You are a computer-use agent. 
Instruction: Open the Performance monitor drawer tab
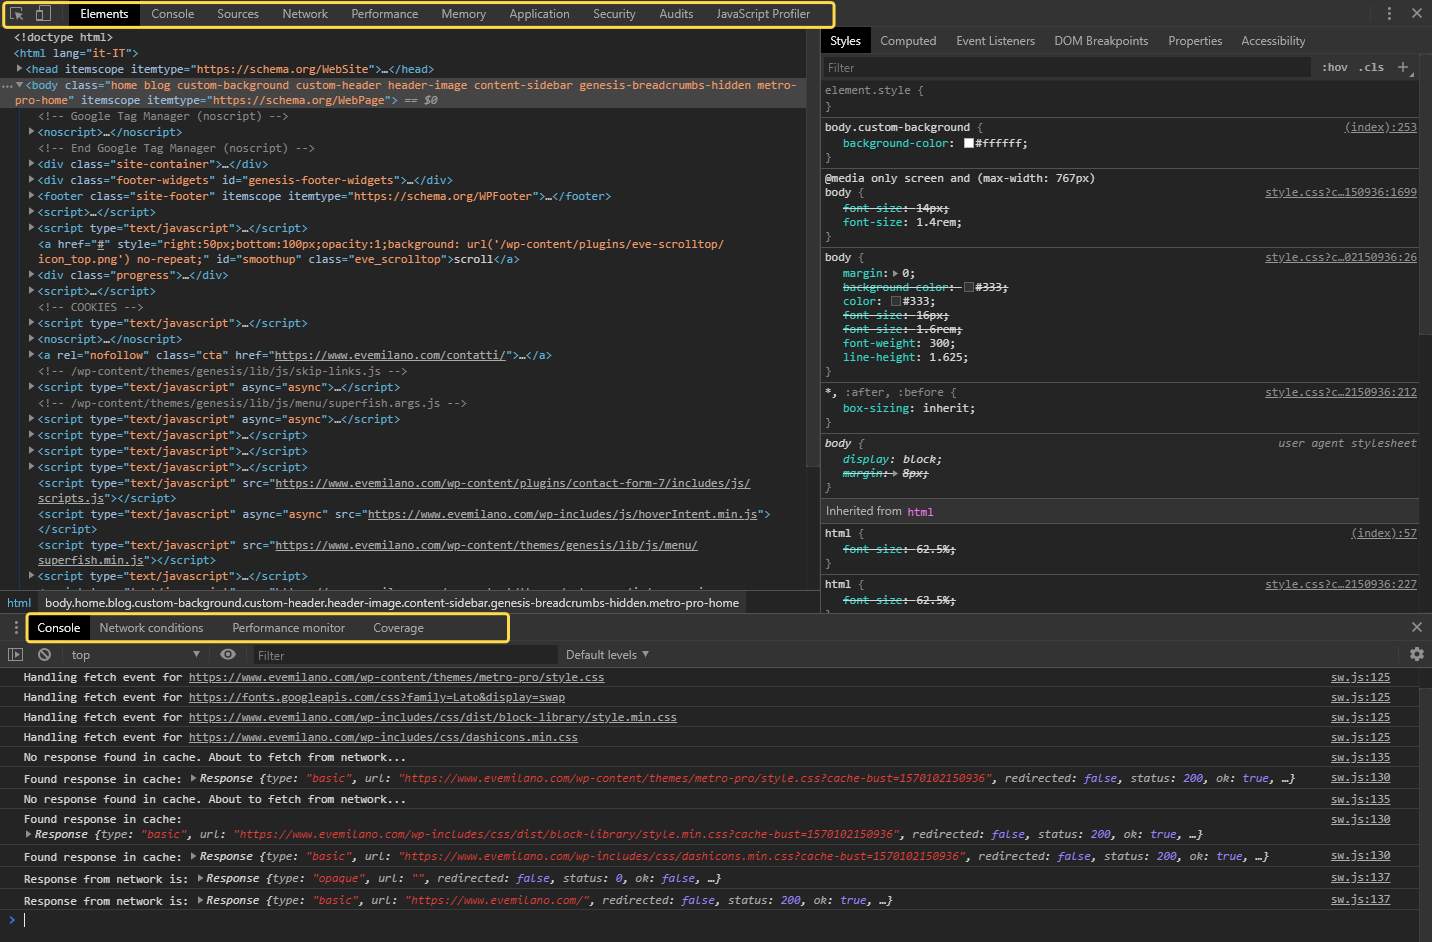[x=289, y=628]
